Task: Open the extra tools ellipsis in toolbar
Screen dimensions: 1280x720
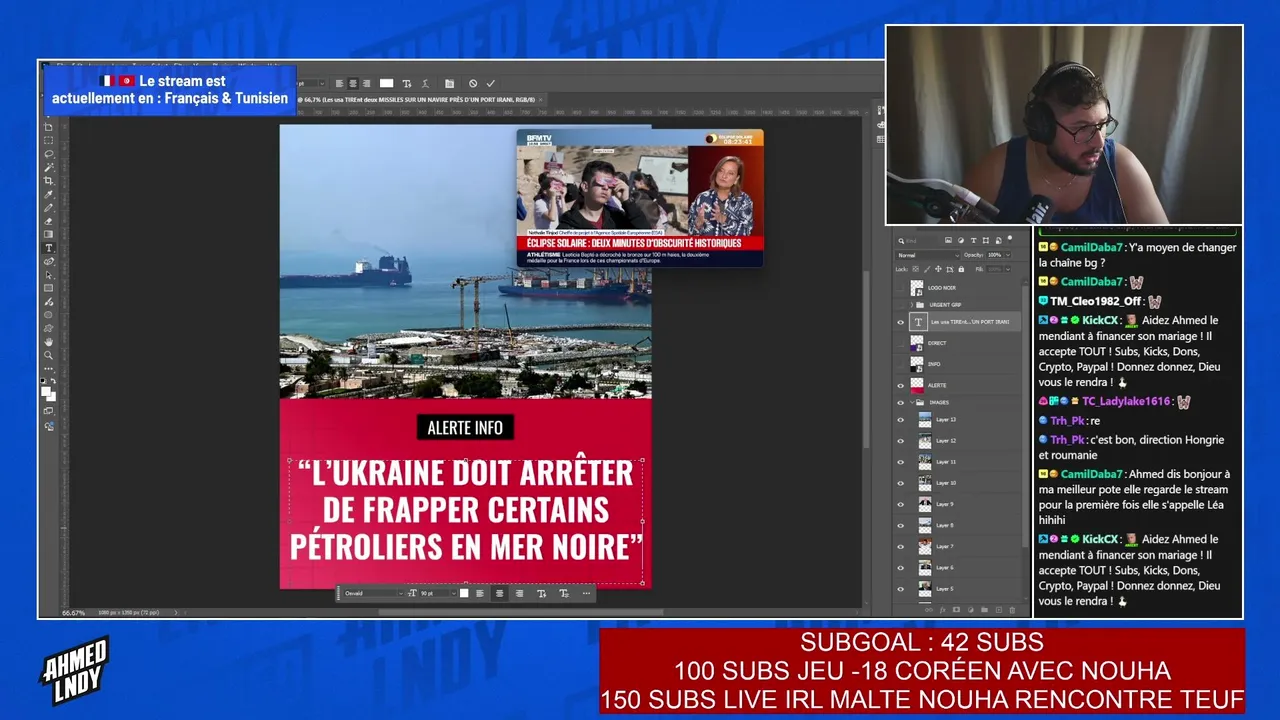Action: coord(48,368)
